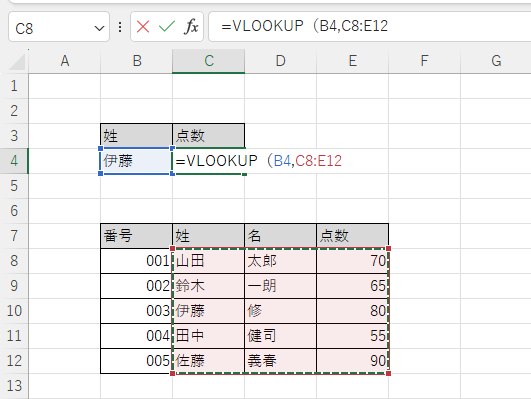Screen dimensions: 531x399
Task: Click score cell showing 55
Action: tap(353, 336)
